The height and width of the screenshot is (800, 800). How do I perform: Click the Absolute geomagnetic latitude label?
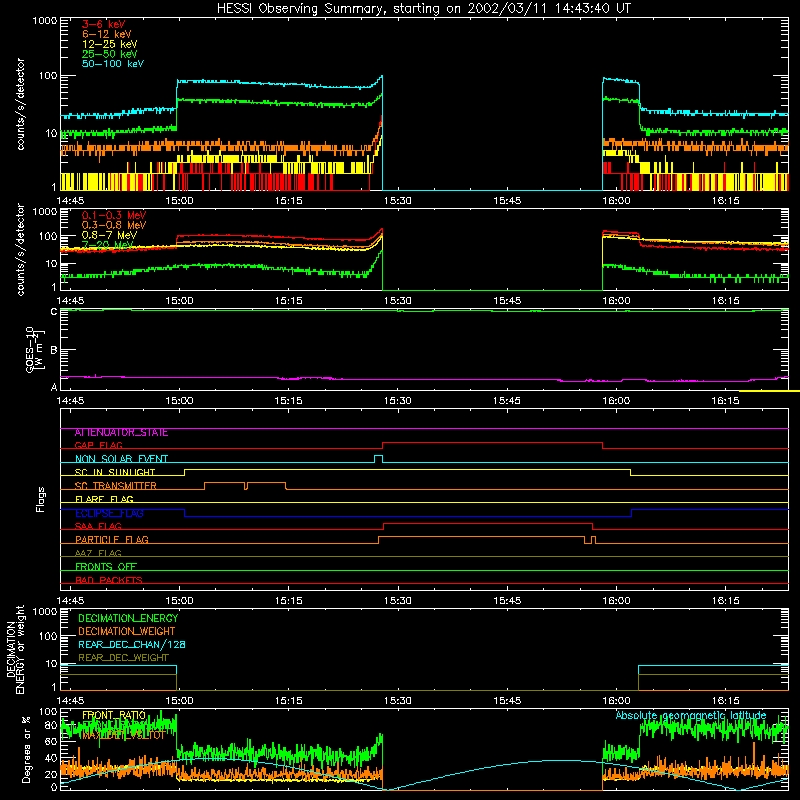[x=691, y=715]
